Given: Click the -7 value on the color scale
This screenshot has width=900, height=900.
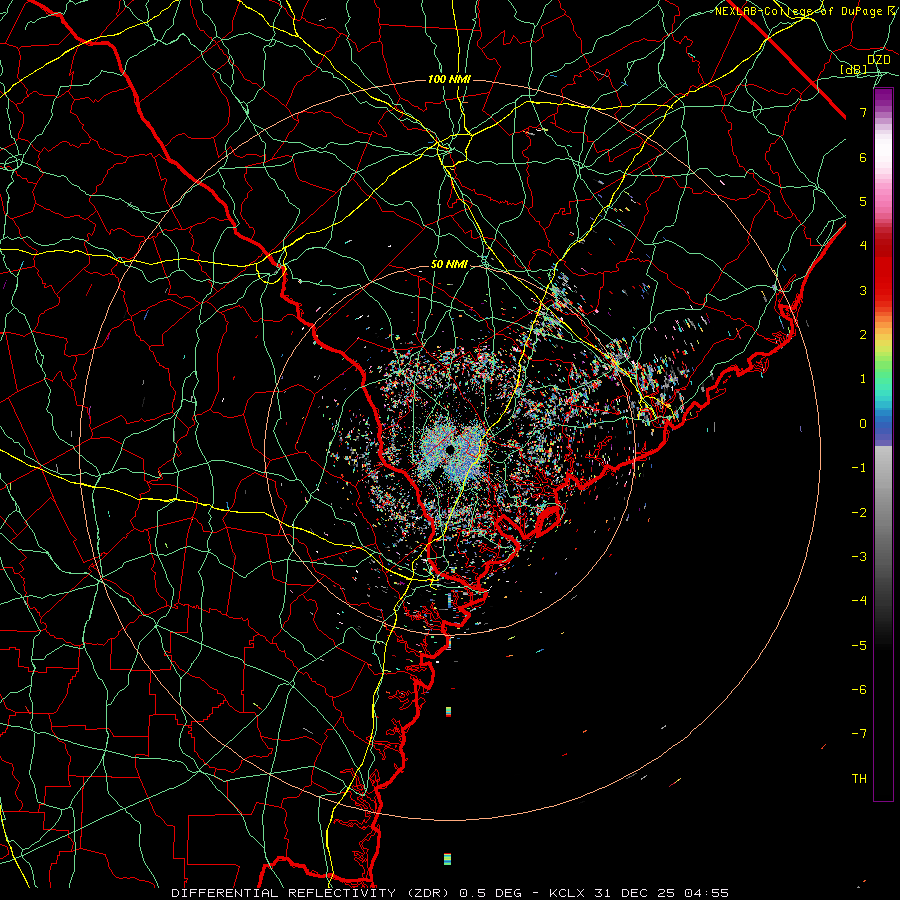Looking at the screenshot, I should 859,734.
